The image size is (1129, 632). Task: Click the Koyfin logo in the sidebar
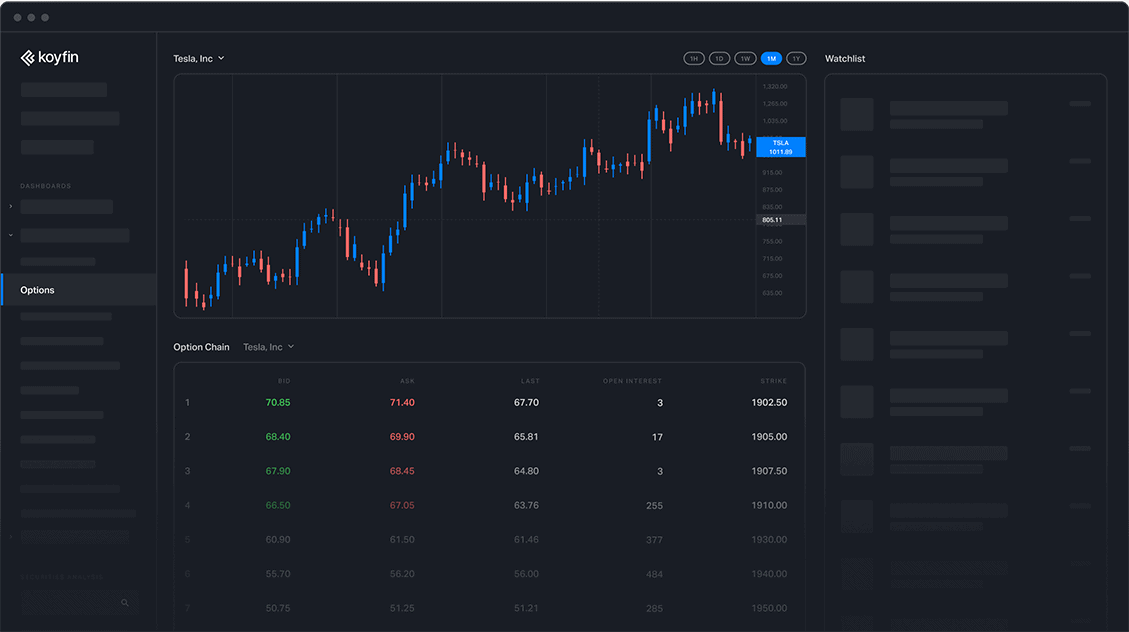click(49, 58)
